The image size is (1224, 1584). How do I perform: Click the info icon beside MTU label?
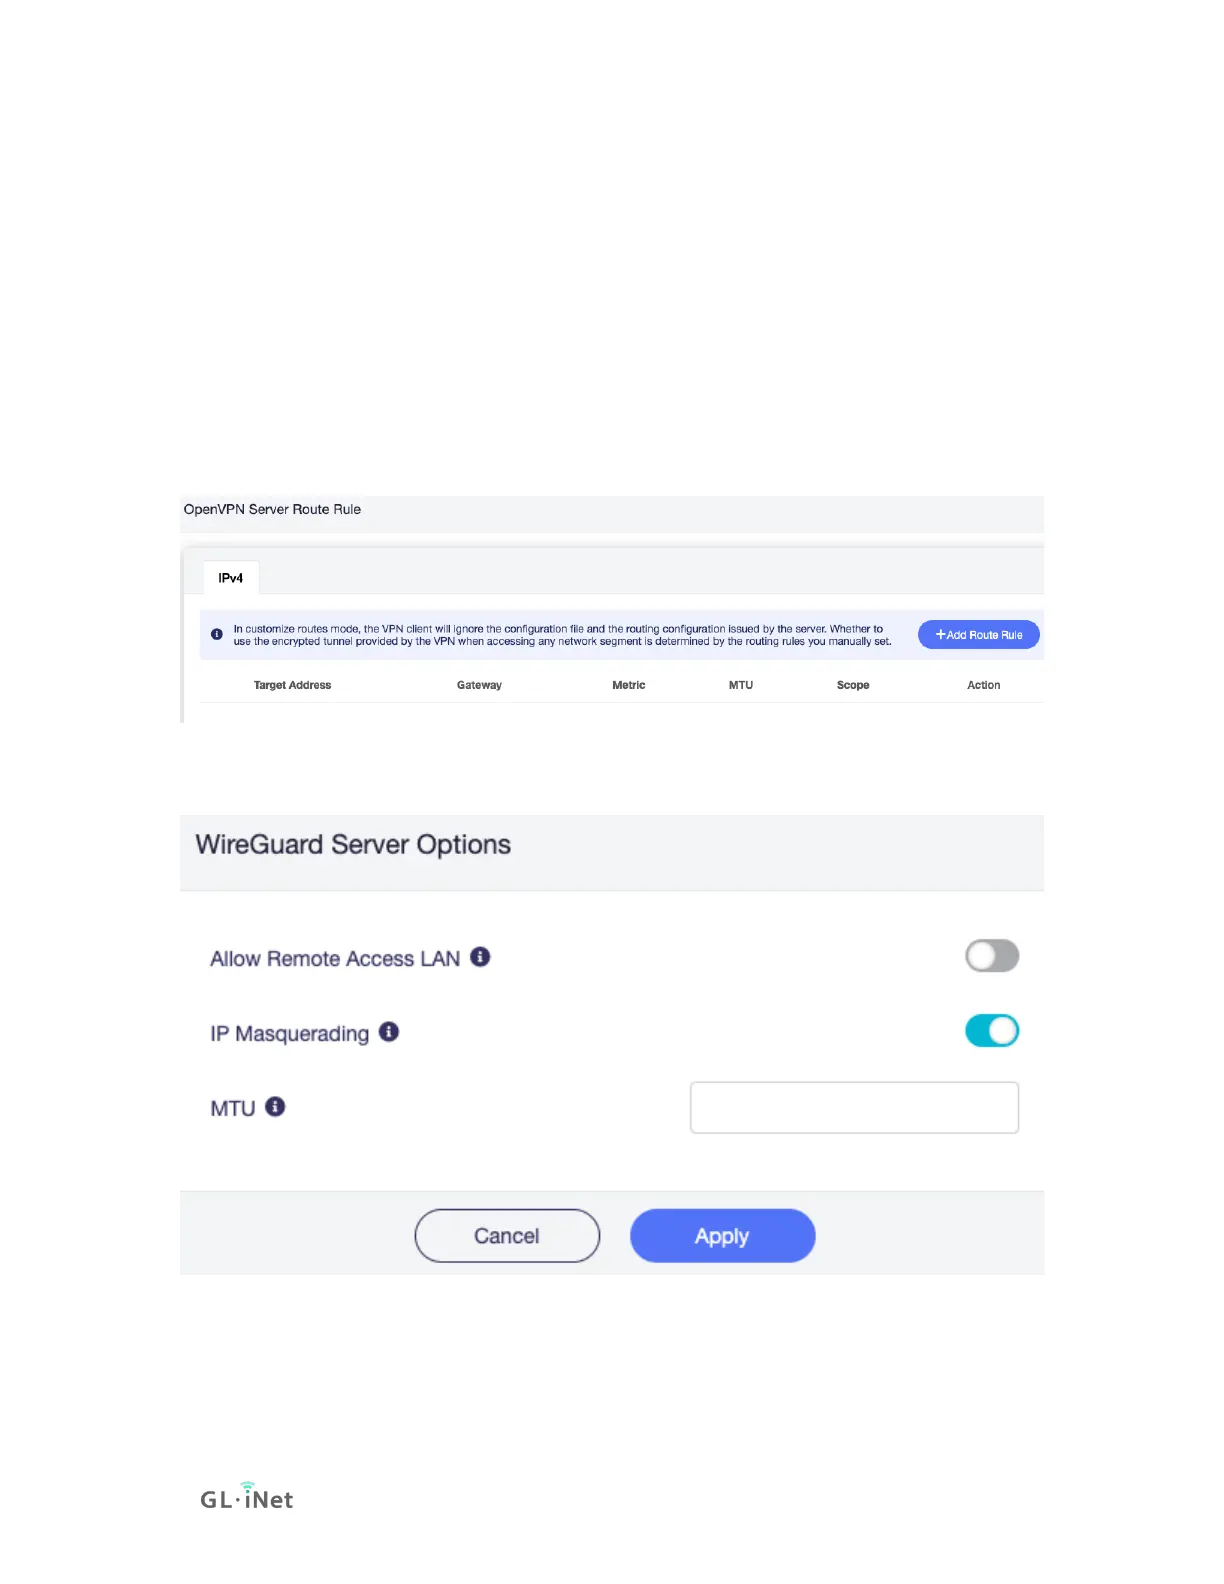point(275,1107)
